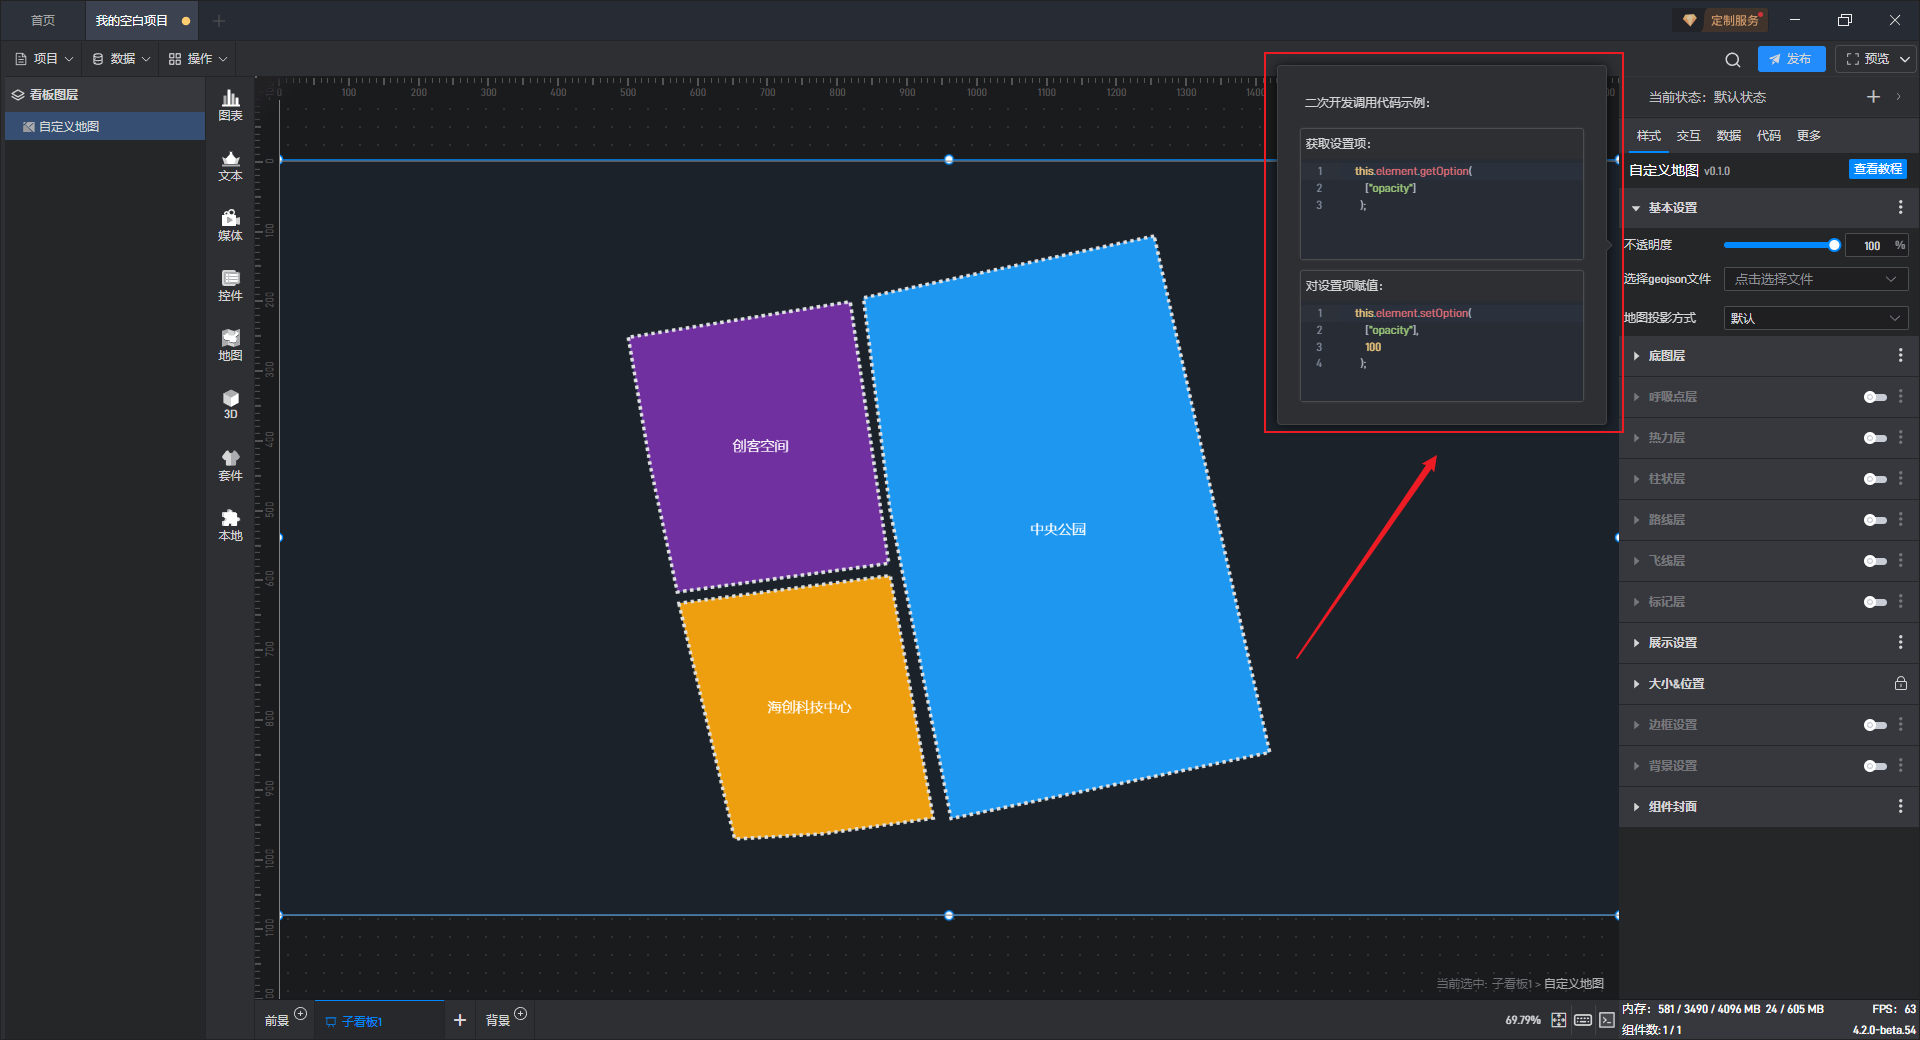This screenshot has width=1920, height=1040.
Task: Switch to the 交互 tab
Action: 1688,136
